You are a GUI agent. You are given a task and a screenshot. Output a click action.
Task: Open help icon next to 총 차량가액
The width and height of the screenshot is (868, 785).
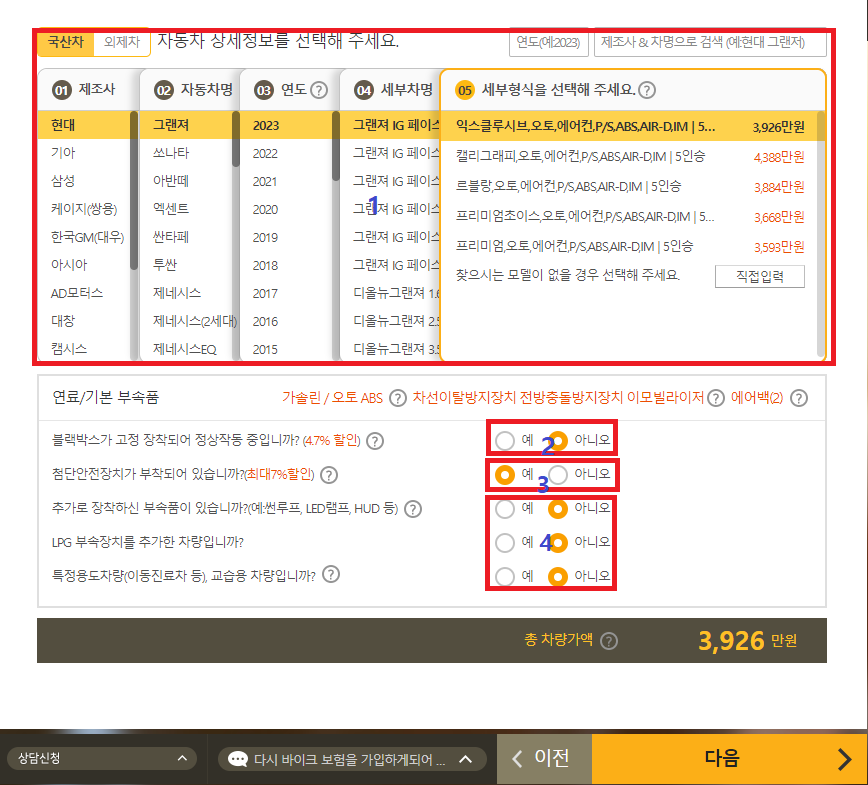(x=609, y=641)
